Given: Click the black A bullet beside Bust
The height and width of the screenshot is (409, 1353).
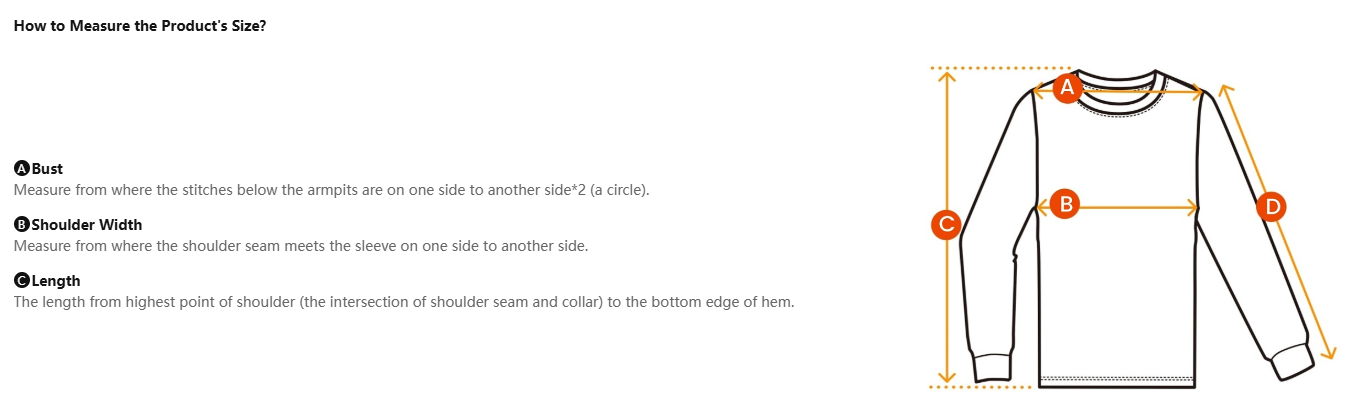Looking at the screenshot, I should tap(21, 169).
